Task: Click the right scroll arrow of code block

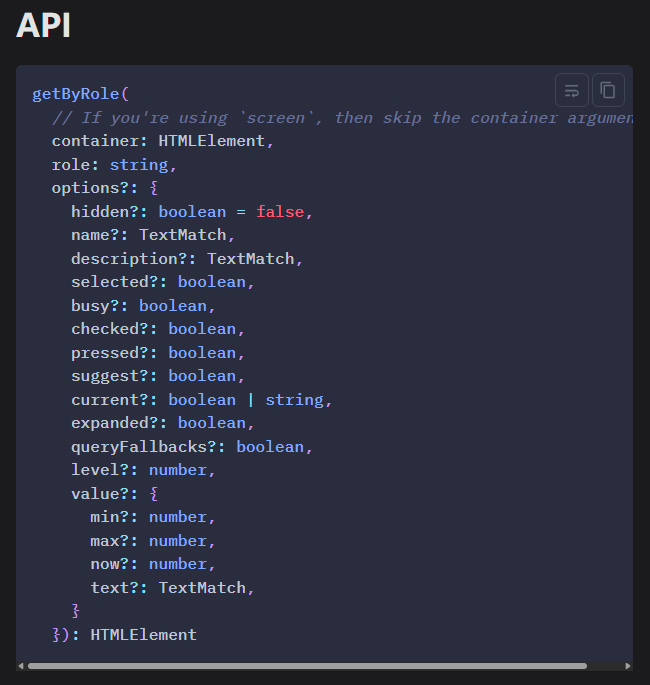Action: pos(628,665)
